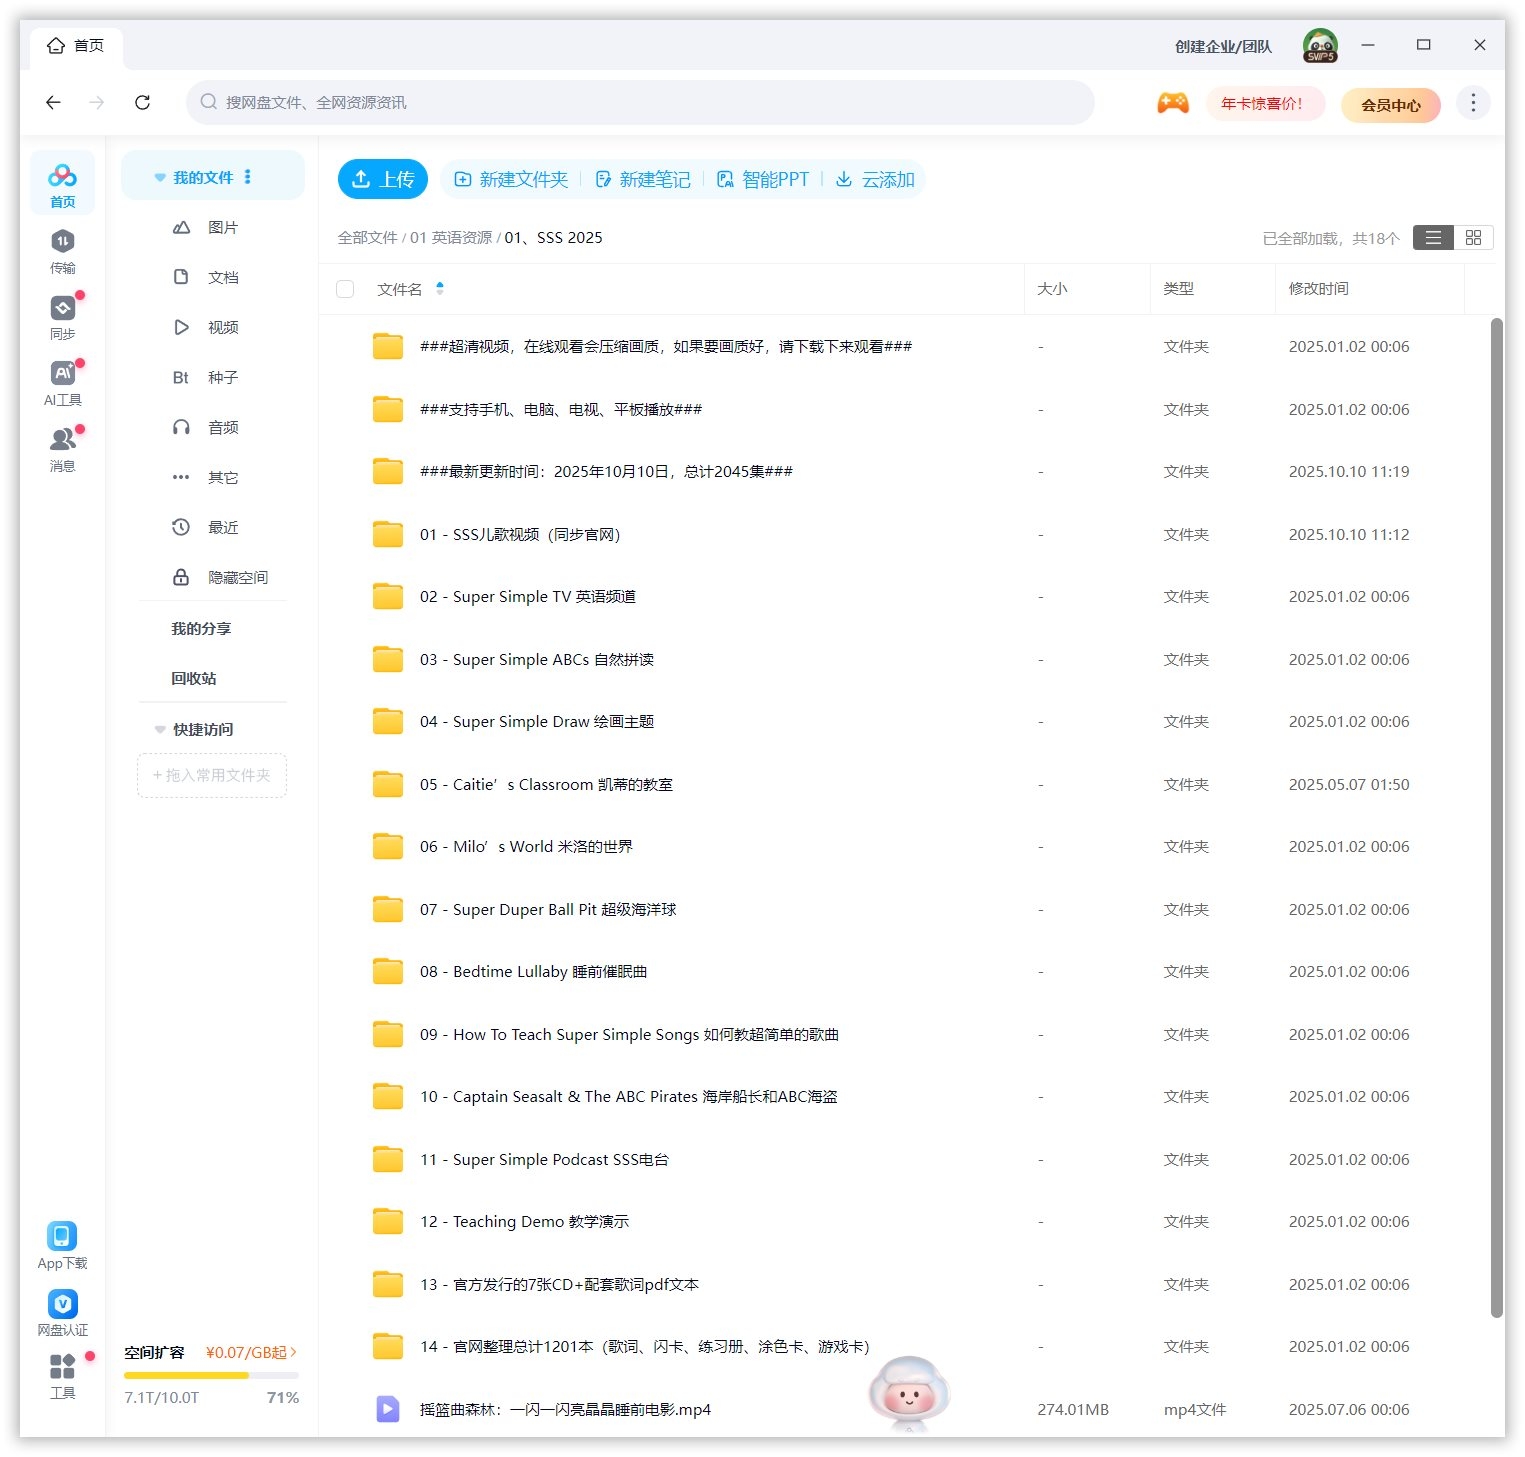Open 会员中心
The image size is (1525, 1457).
[x=1390, y=104]
